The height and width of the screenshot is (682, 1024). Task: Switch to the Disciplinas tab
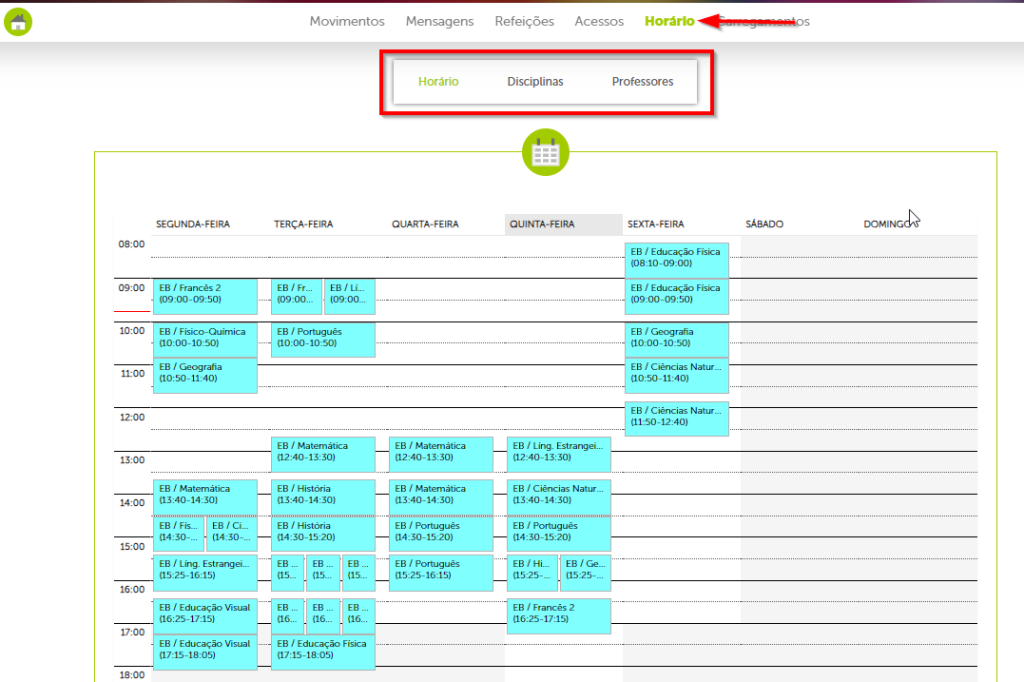pyautogui.click(x=535, y=82)
